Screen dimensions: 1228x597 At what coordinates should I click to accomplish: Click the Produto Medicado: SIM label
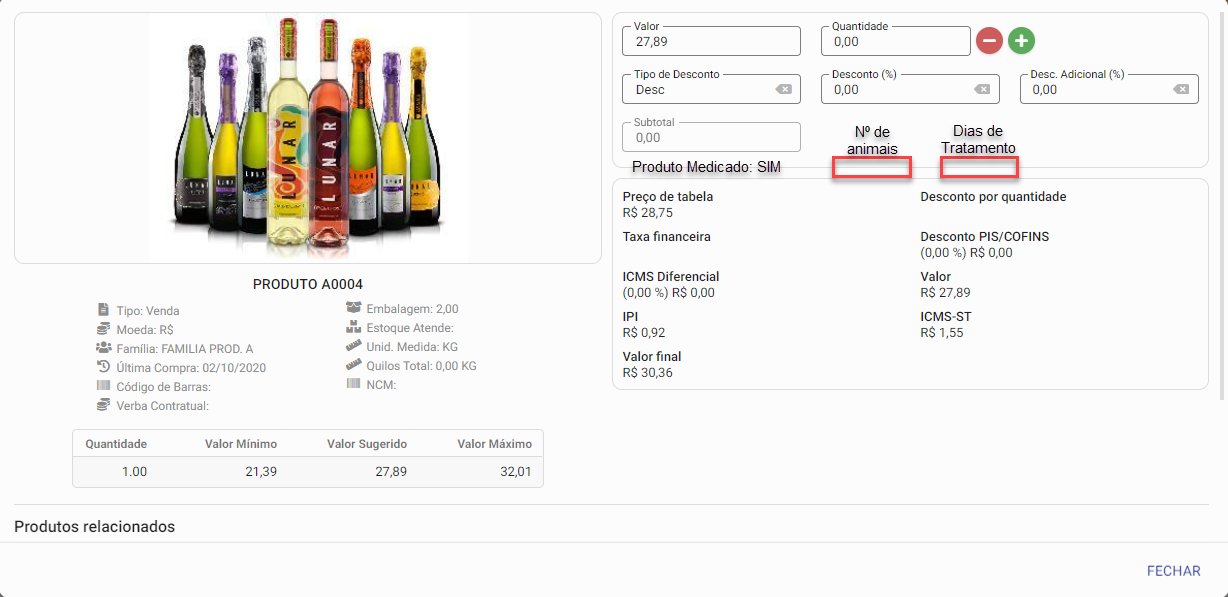point(707,167)
